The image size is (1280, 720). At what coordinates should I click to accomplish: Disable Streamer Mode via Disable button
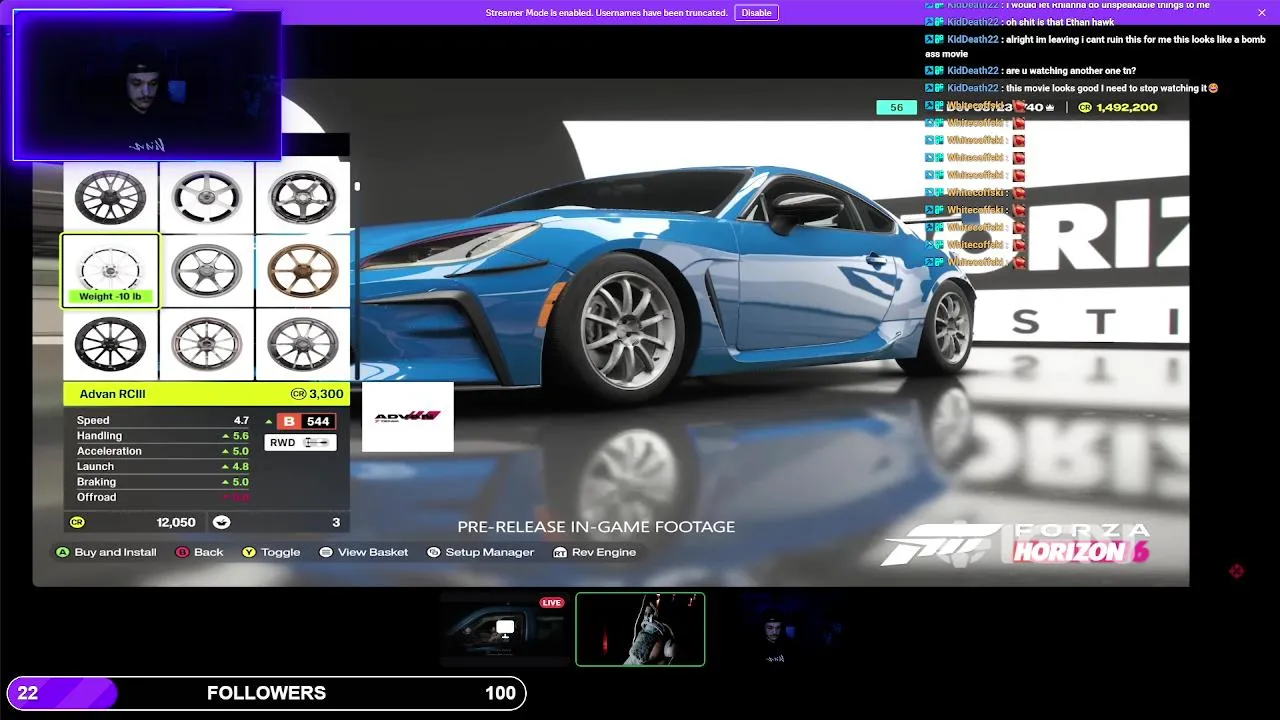[x=756, y=13]
